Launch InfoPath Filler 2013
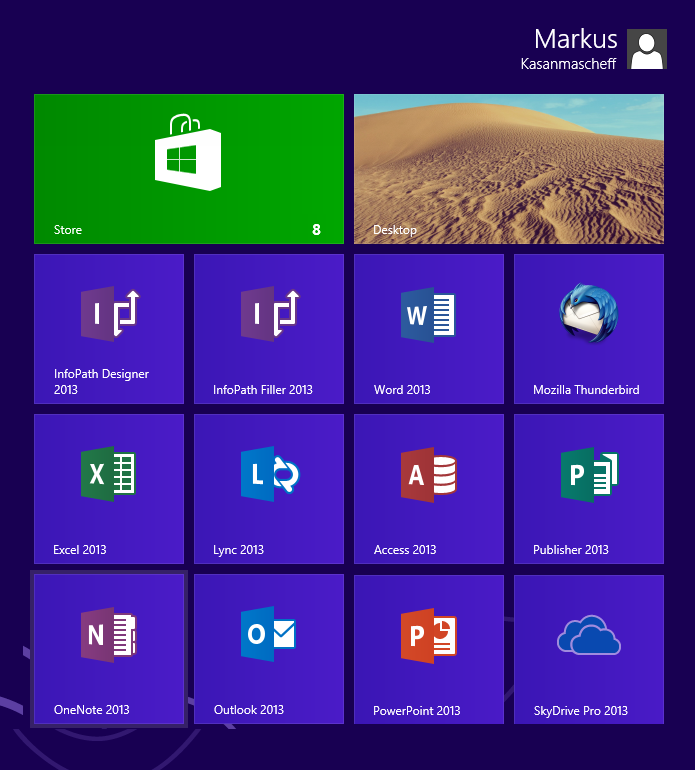The image size is (695, 770). [x=269, y=329]
